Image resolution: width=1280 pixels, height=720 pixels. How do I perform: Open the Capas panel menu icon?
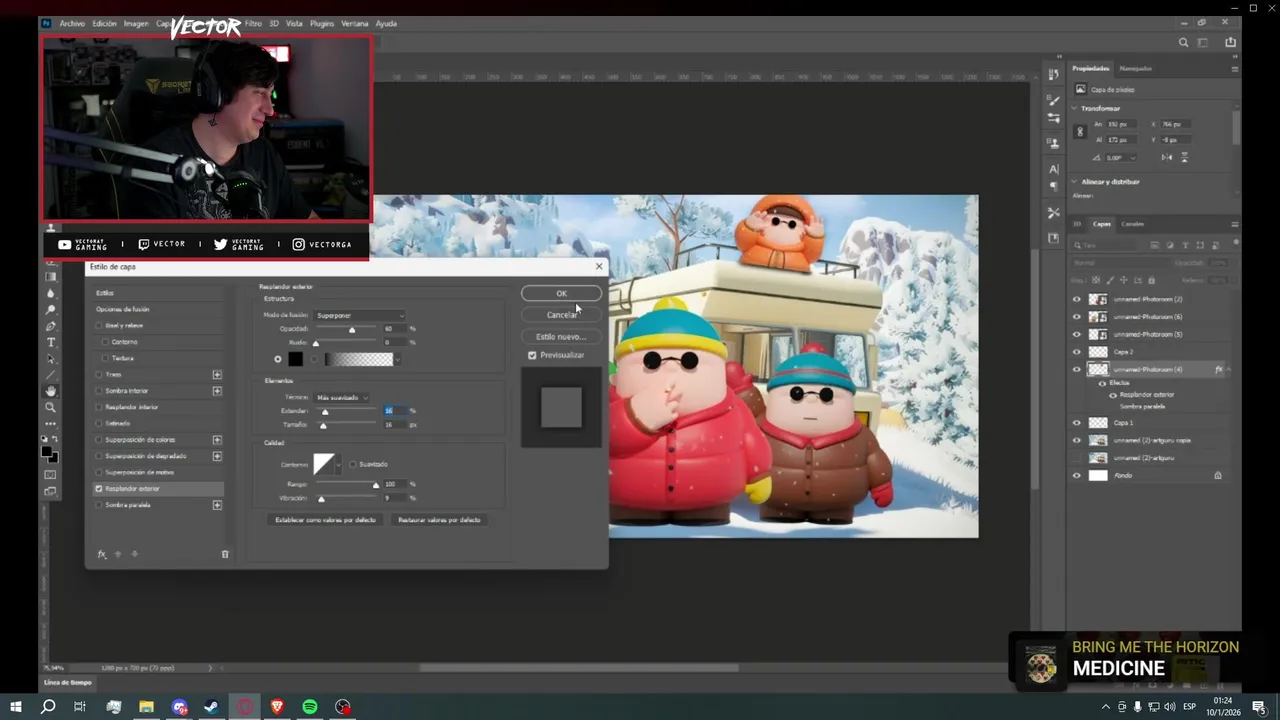point(1234,224)
